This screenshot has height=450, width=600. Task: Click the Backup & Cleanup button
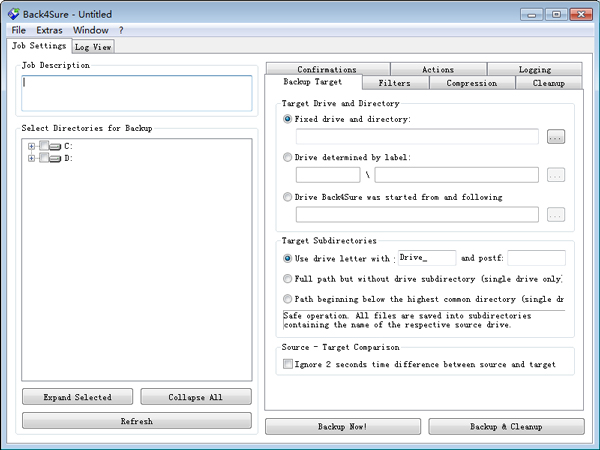506,426
